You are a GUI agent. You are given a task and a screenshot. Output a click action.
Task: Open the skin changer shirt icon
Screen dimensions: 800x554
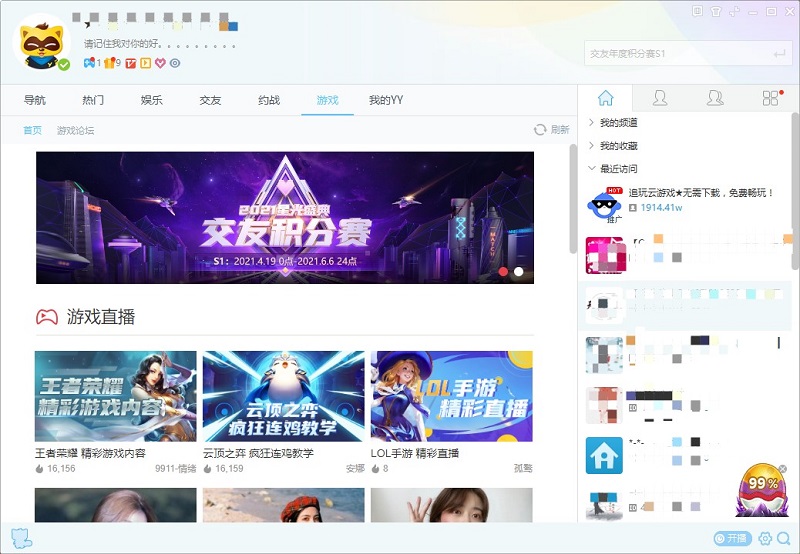[x=716, y=11]
